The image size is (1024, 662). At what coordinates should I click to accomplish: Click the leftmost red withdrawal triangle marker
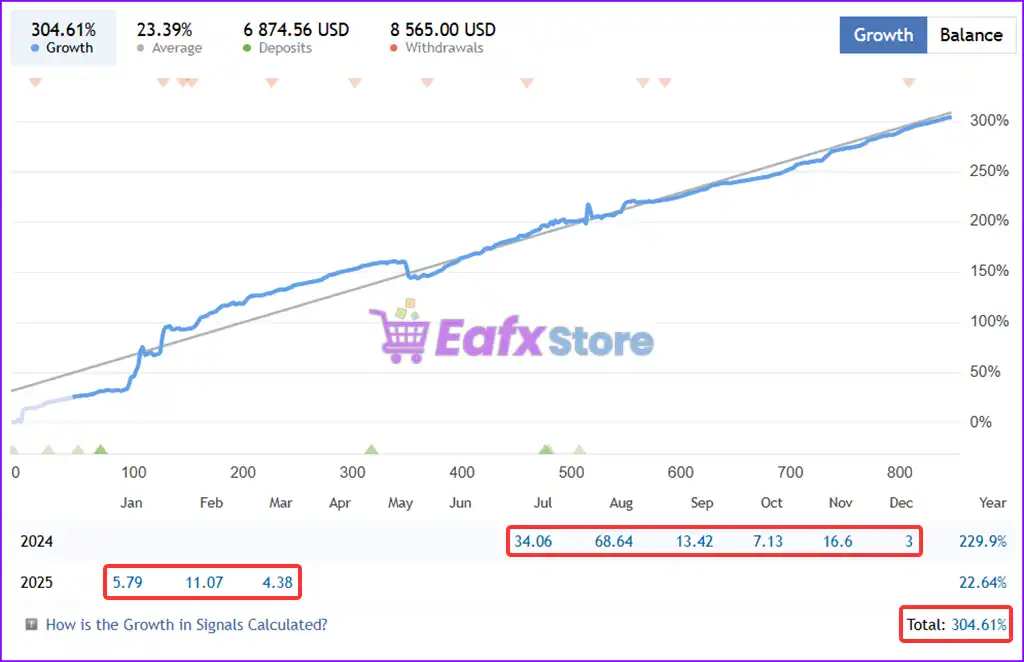(35, 82)
